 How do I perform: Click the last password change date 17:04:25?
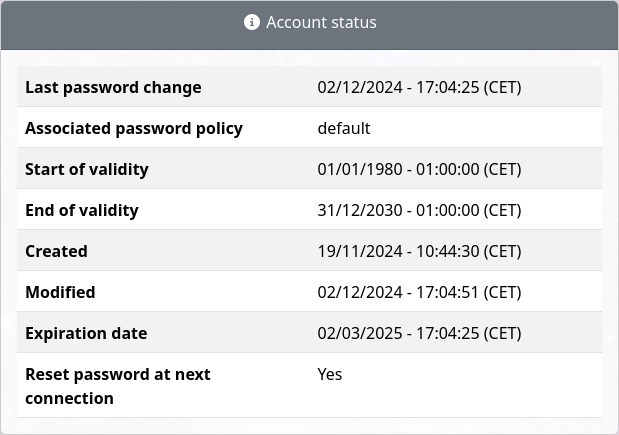[419, 87]
